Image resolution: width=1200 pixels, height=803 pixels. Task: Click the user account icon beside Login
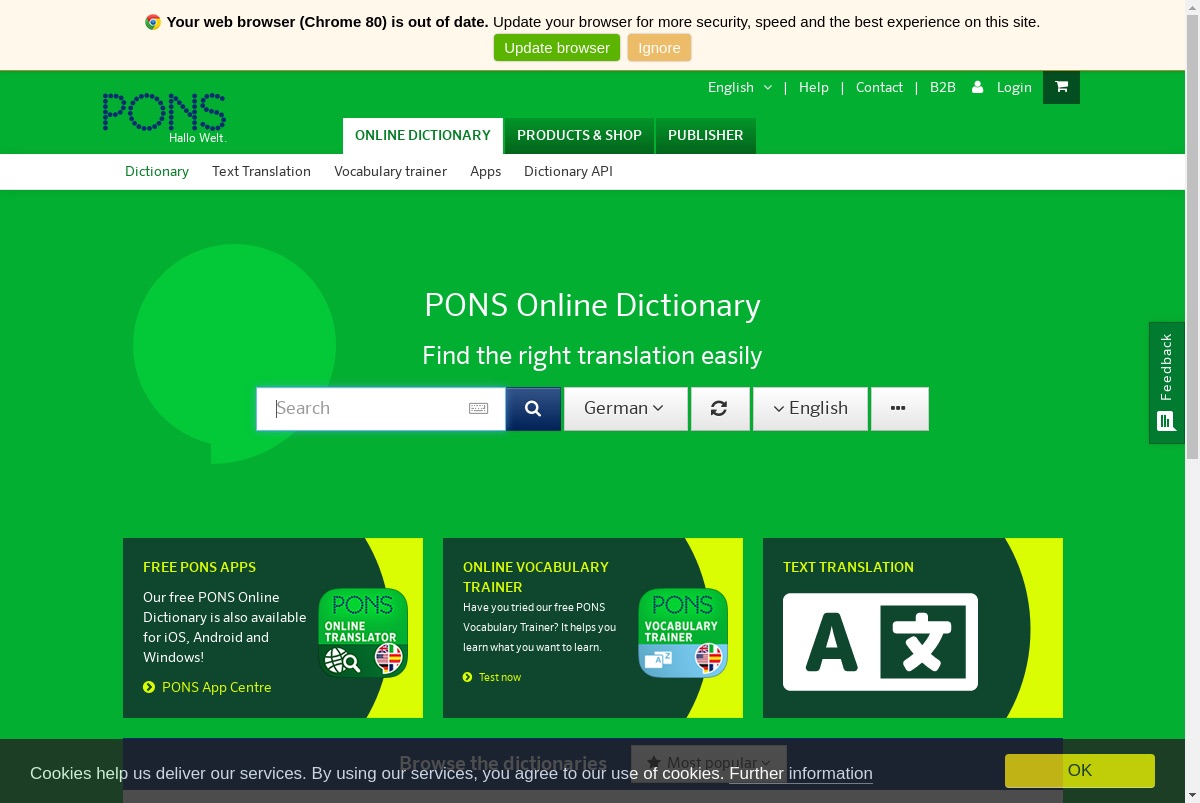click(x=978, y=87)
